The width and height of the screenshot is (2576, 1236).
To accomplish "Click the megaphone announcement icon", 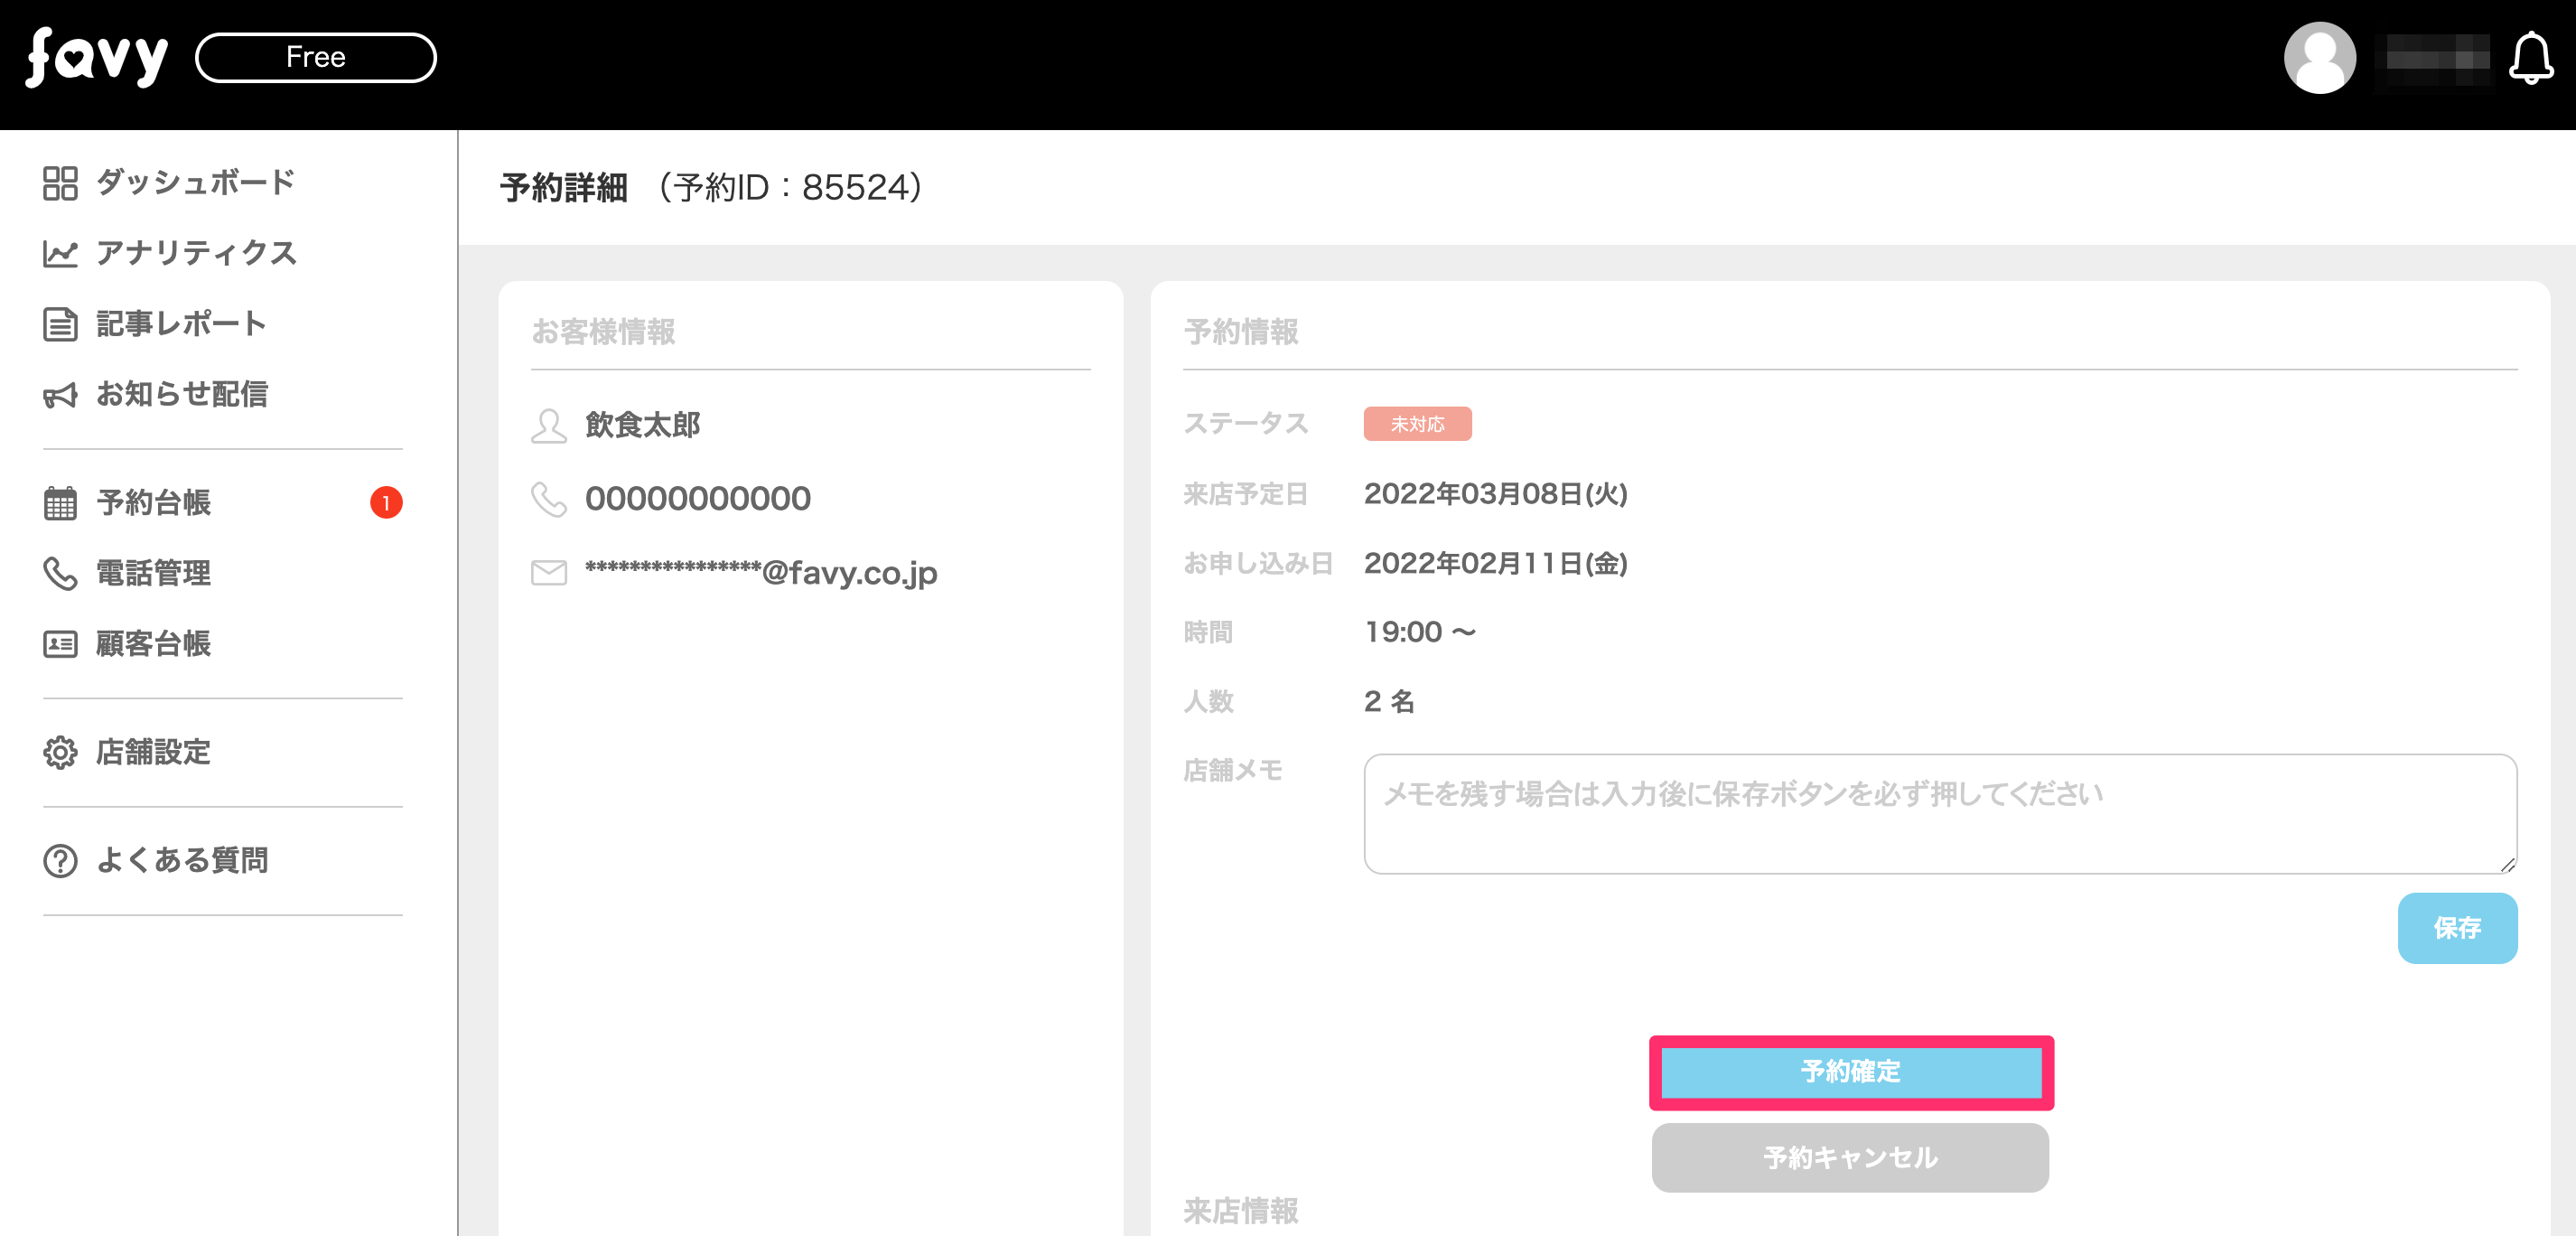I will coord(60,395).
